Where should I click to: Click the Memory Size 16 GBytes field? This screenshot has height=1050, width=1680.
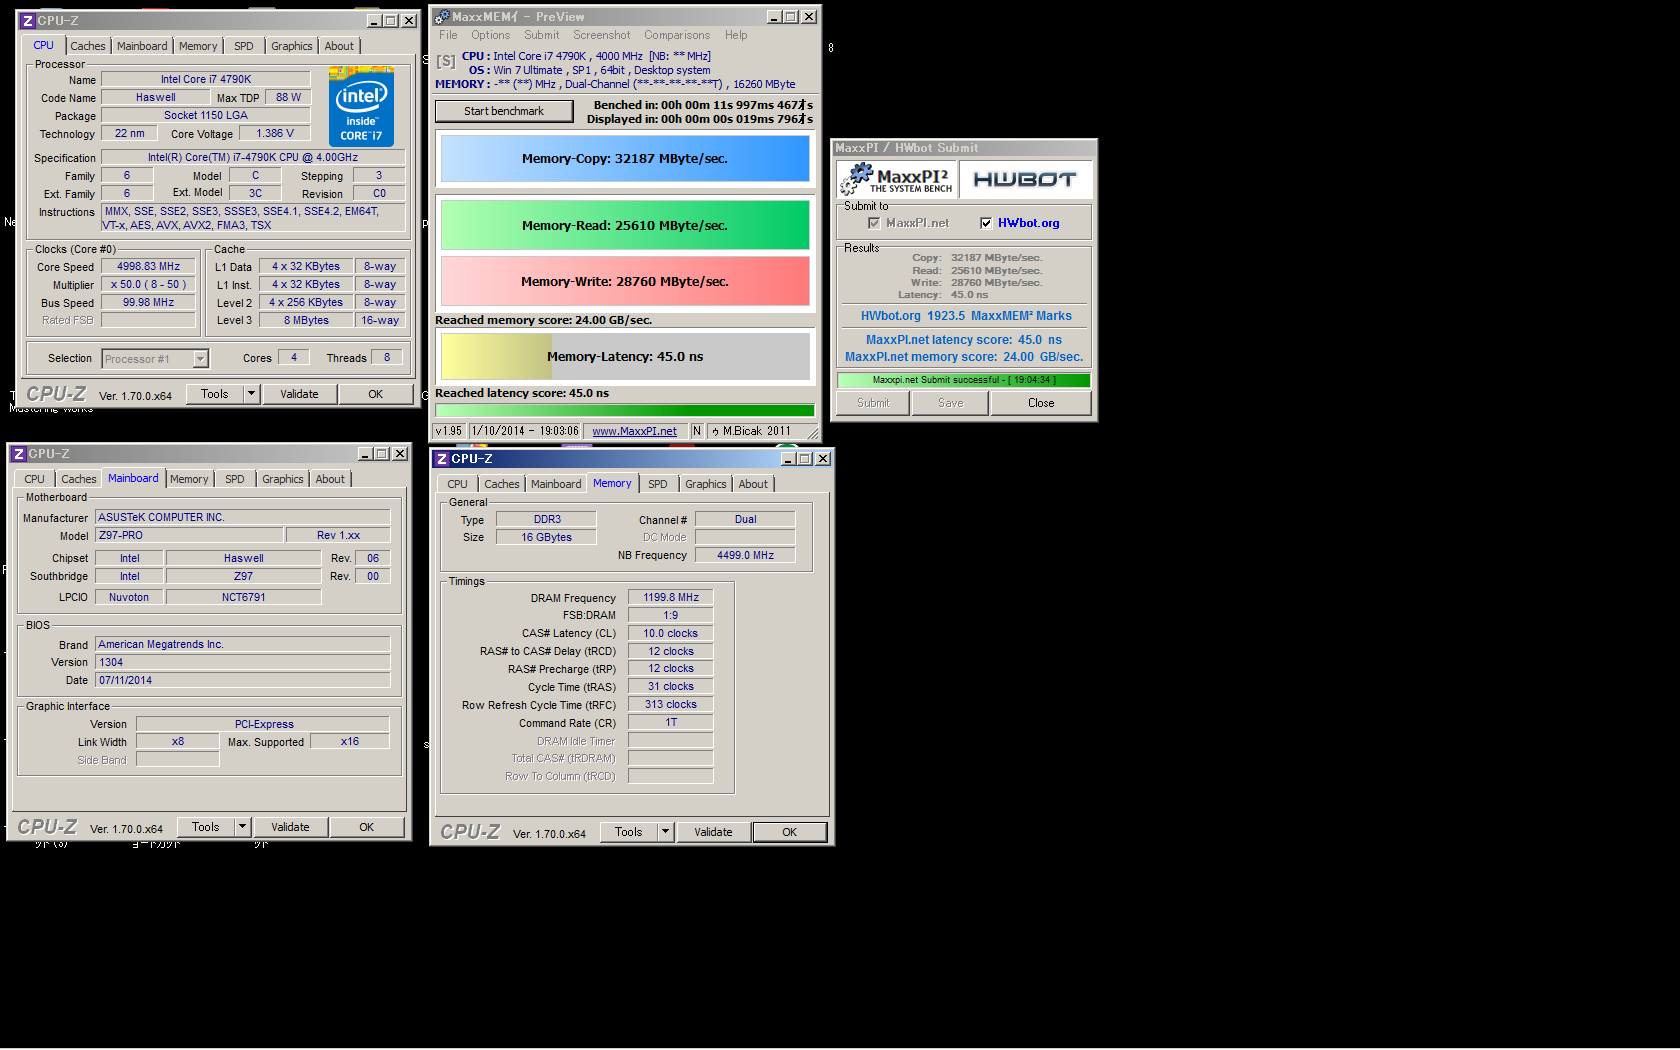point(546,537)
